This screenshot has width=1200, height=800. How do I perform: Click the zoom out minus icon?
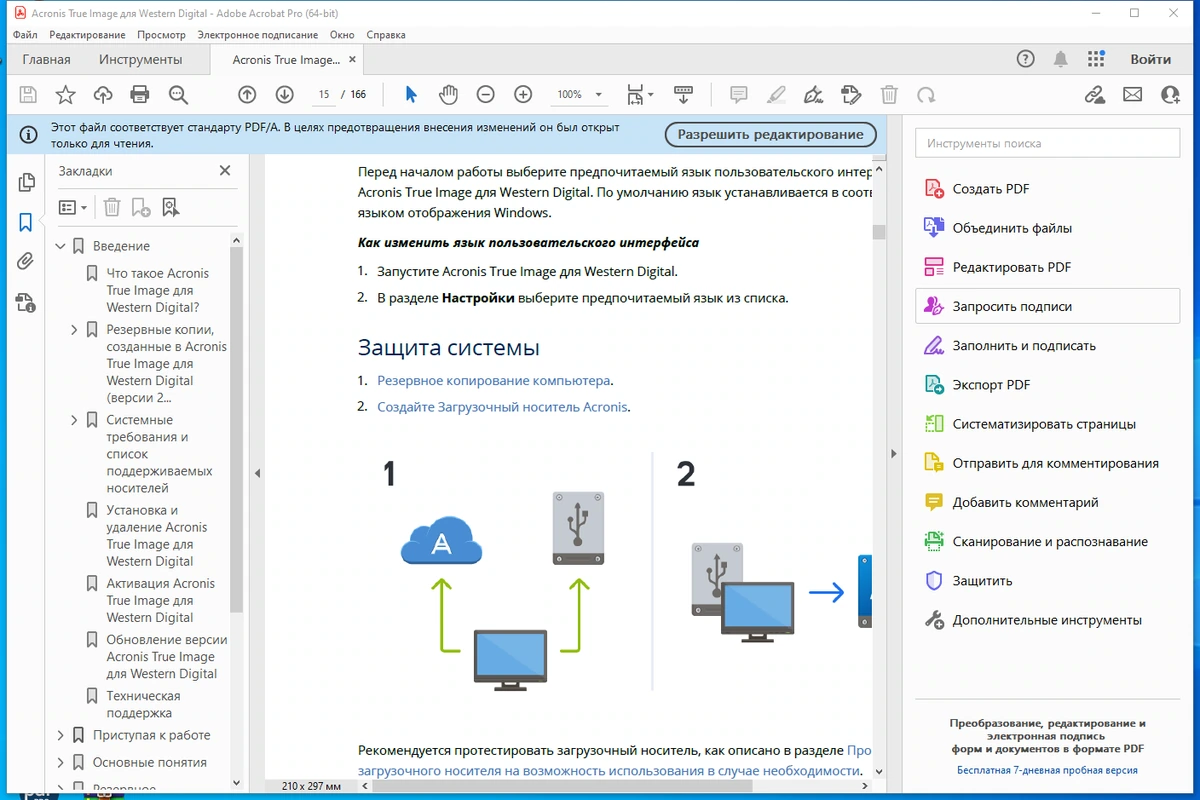tap(485, 94)
